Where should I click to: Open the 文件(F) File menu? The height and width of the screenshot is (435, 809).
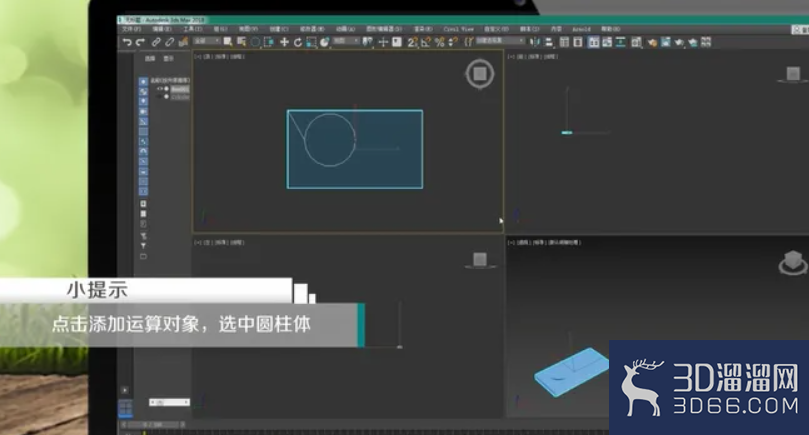click(x=131, y=29)
